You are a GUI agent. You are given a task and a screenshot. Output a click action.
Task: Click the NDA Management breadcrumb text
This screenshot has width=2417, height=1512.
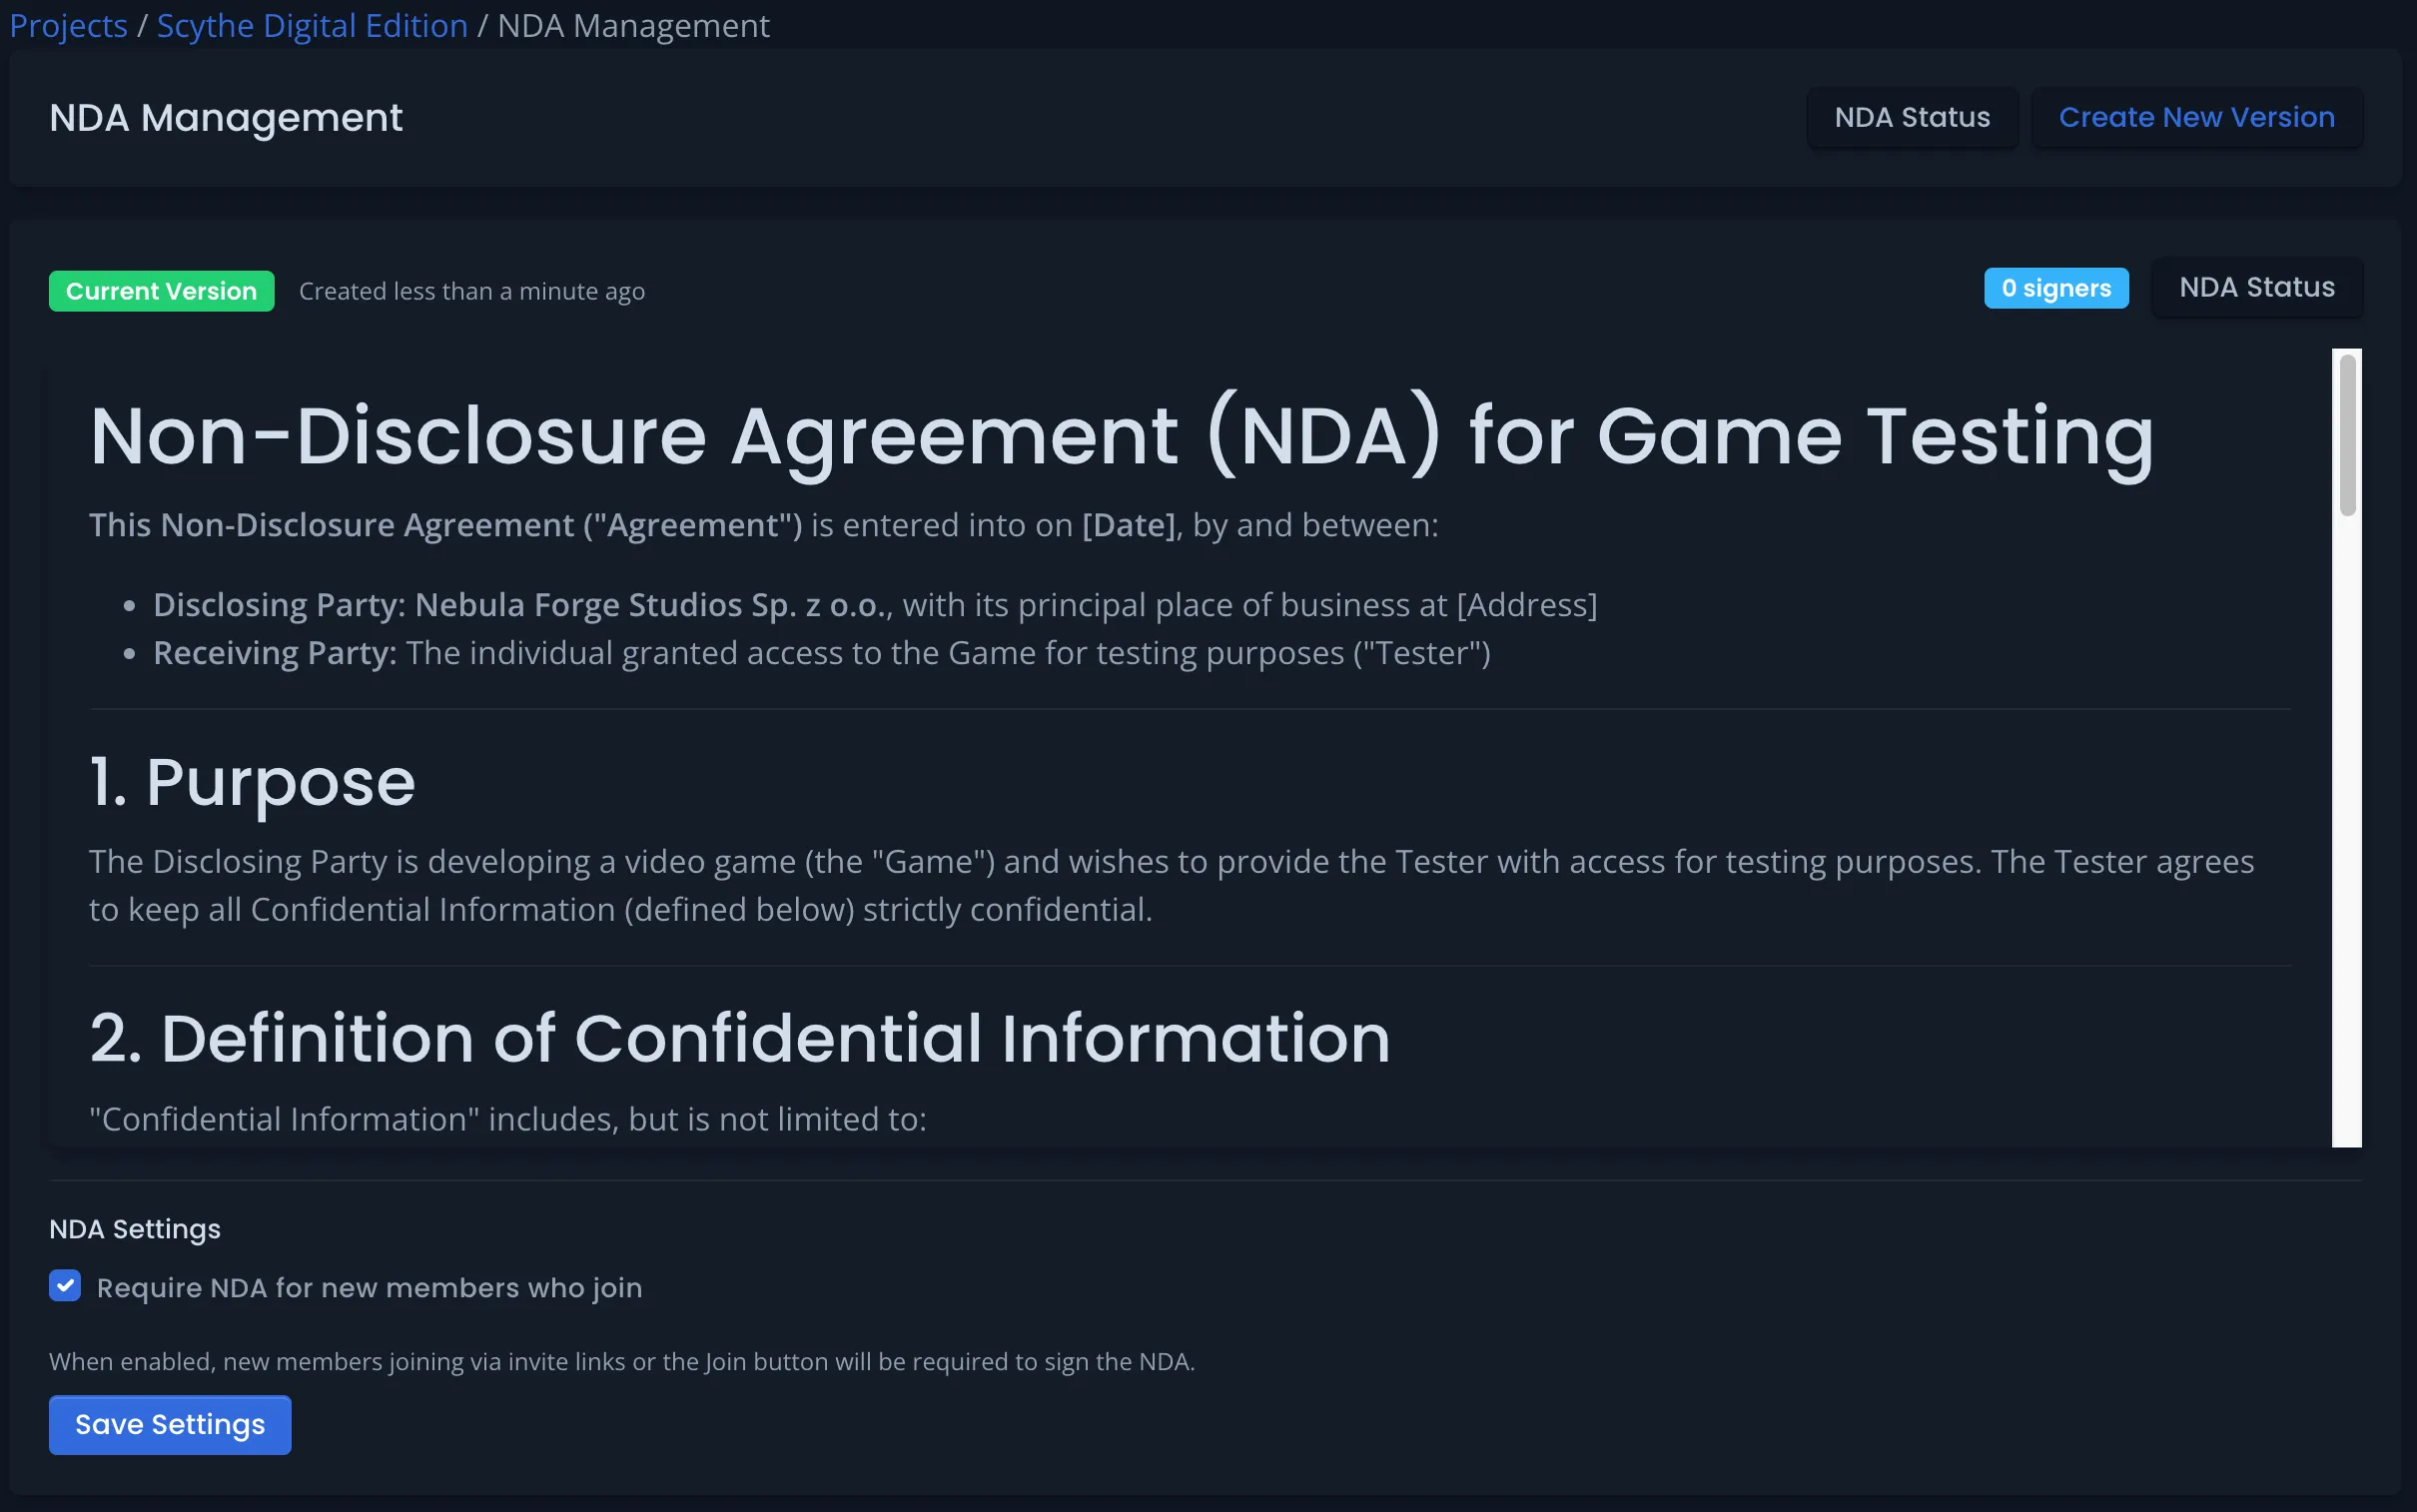pyautogui.click(x=633, y=26)
